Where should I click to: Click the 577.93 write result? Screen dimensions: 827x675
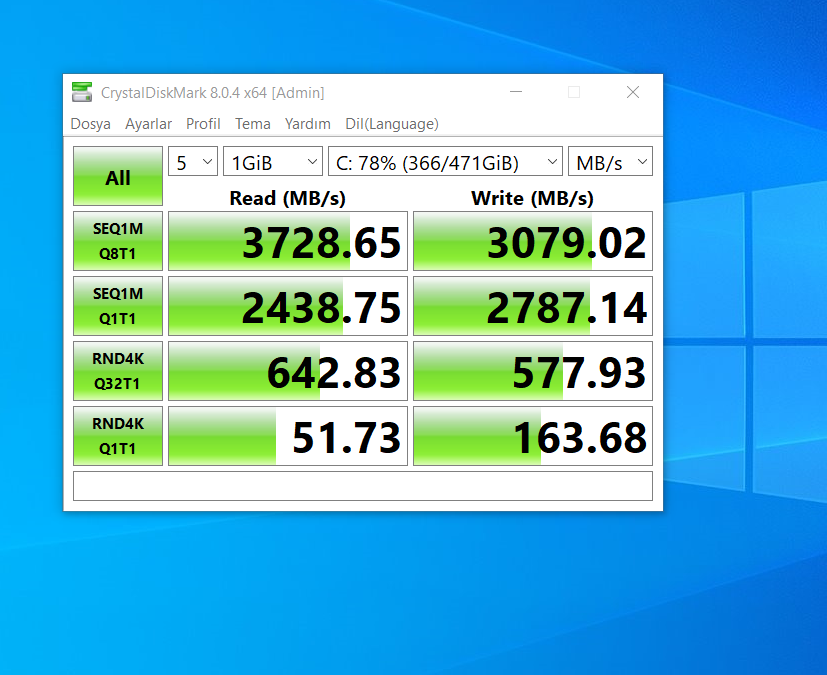point(533,371)
